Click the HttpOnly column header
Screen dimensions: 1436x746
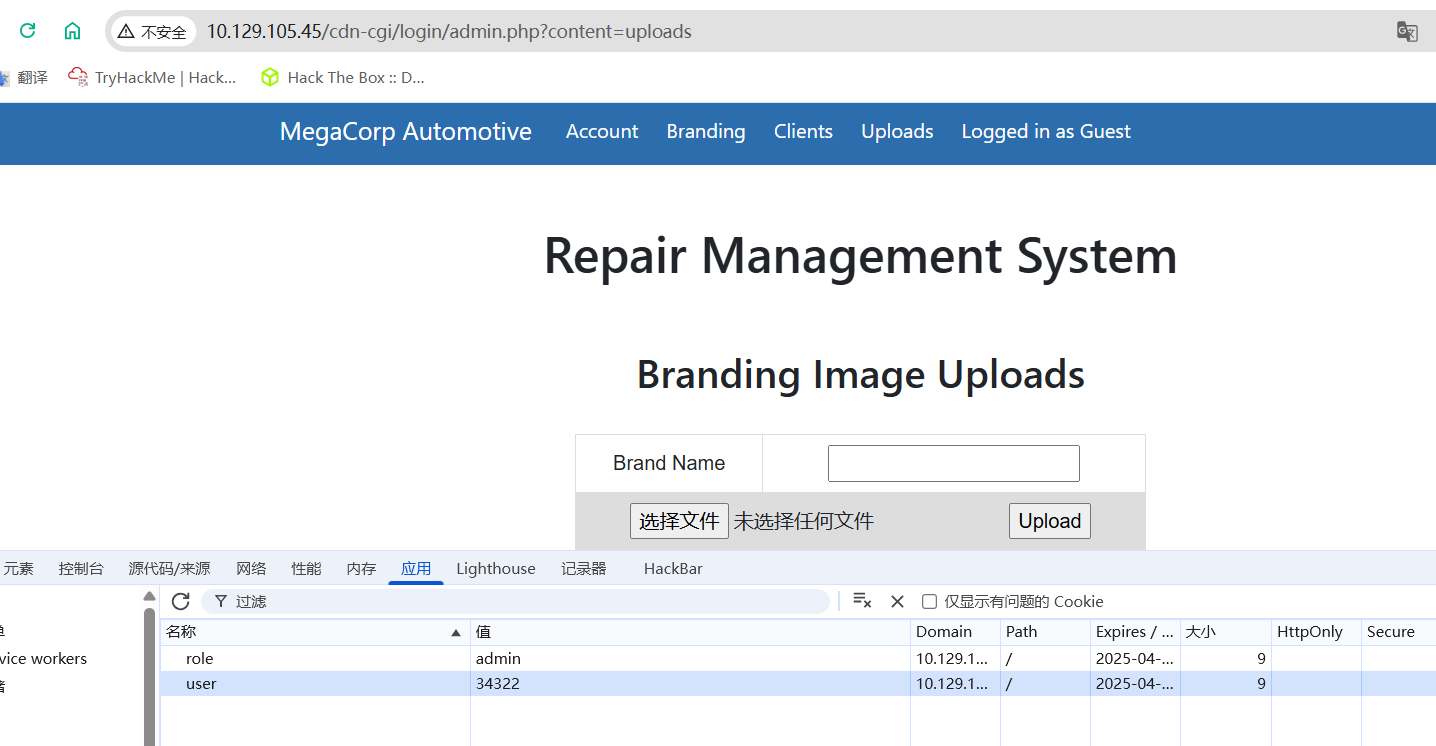[1316, 632]
